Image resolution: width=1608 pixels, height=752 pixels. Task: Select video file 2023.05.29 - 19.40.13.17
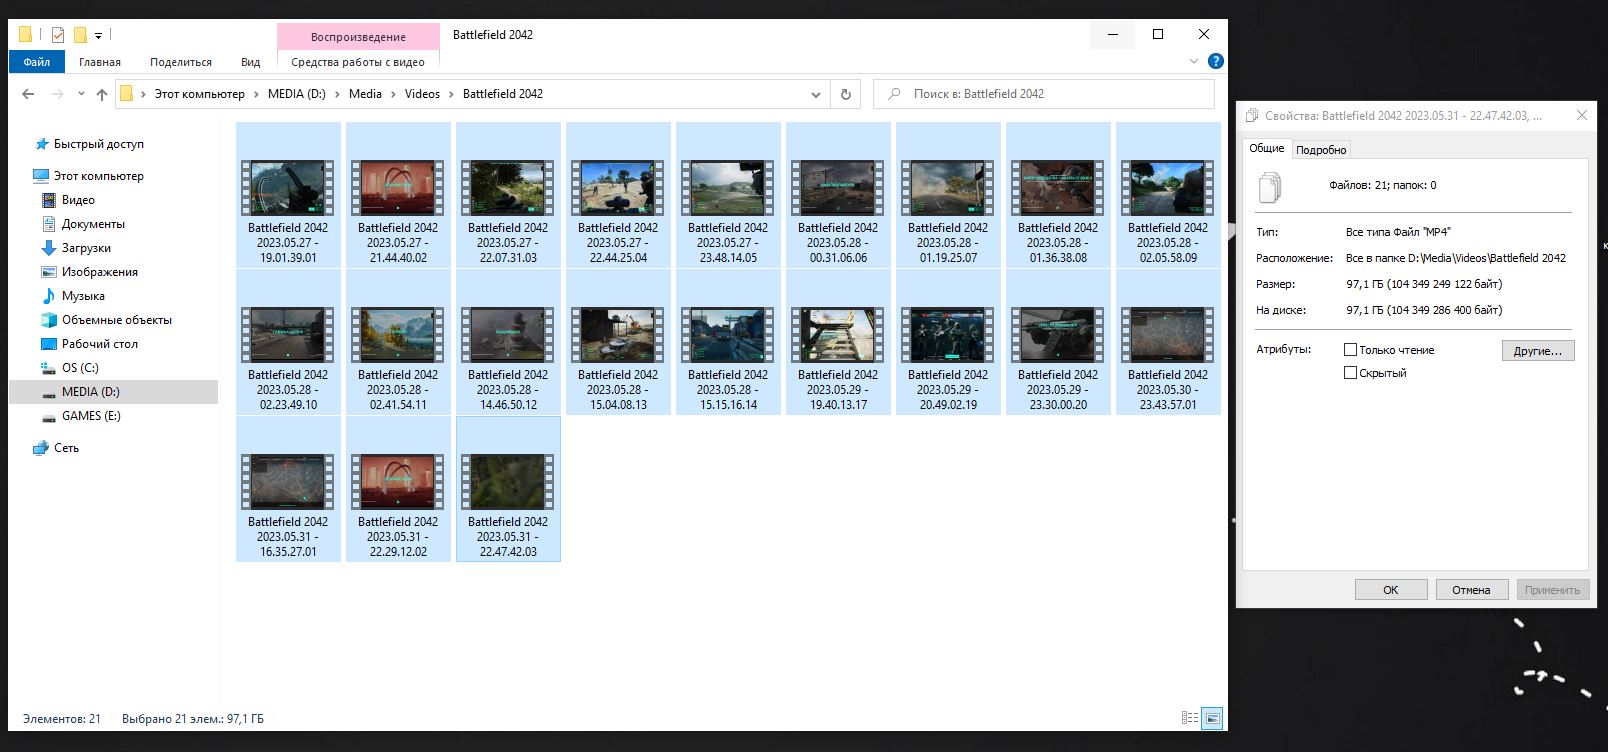pos(838,342)
